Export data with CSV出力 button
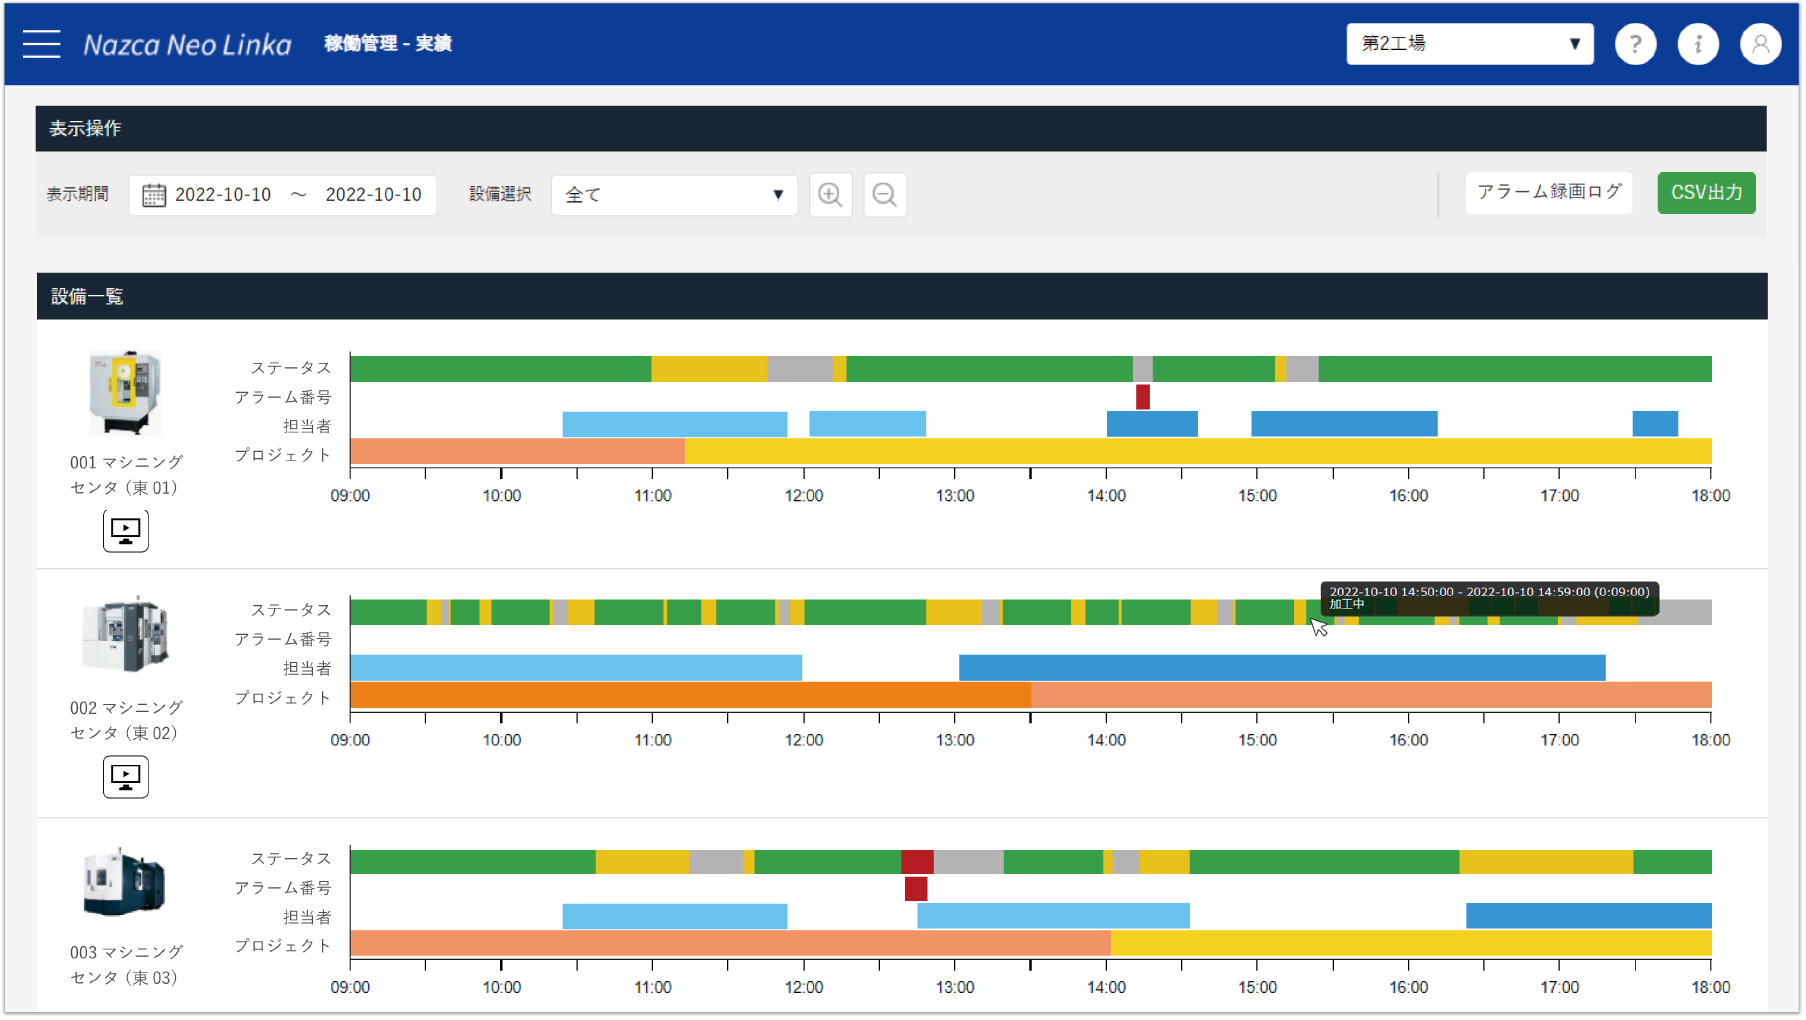This screenshot has width=1806, height=1020. click(1706, 192)
